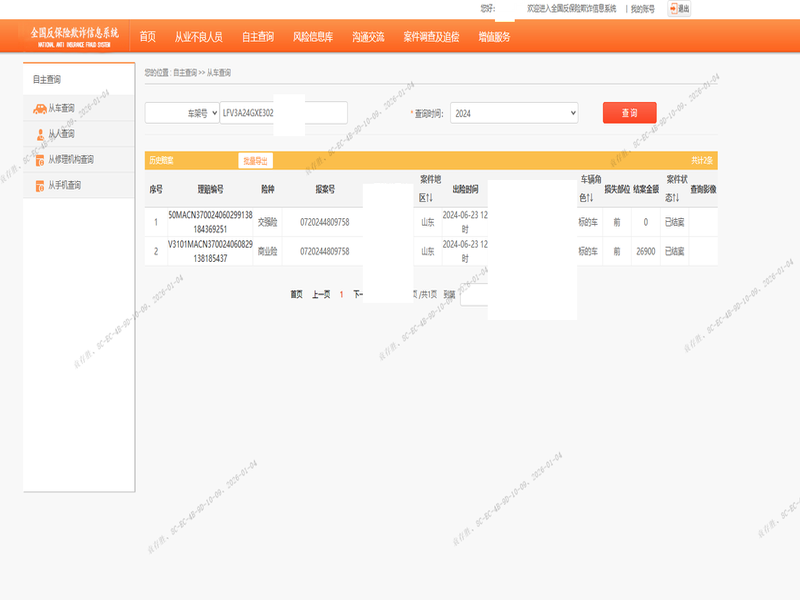Click the repair shop icon beside 从修理机构查询

[39, 159]
